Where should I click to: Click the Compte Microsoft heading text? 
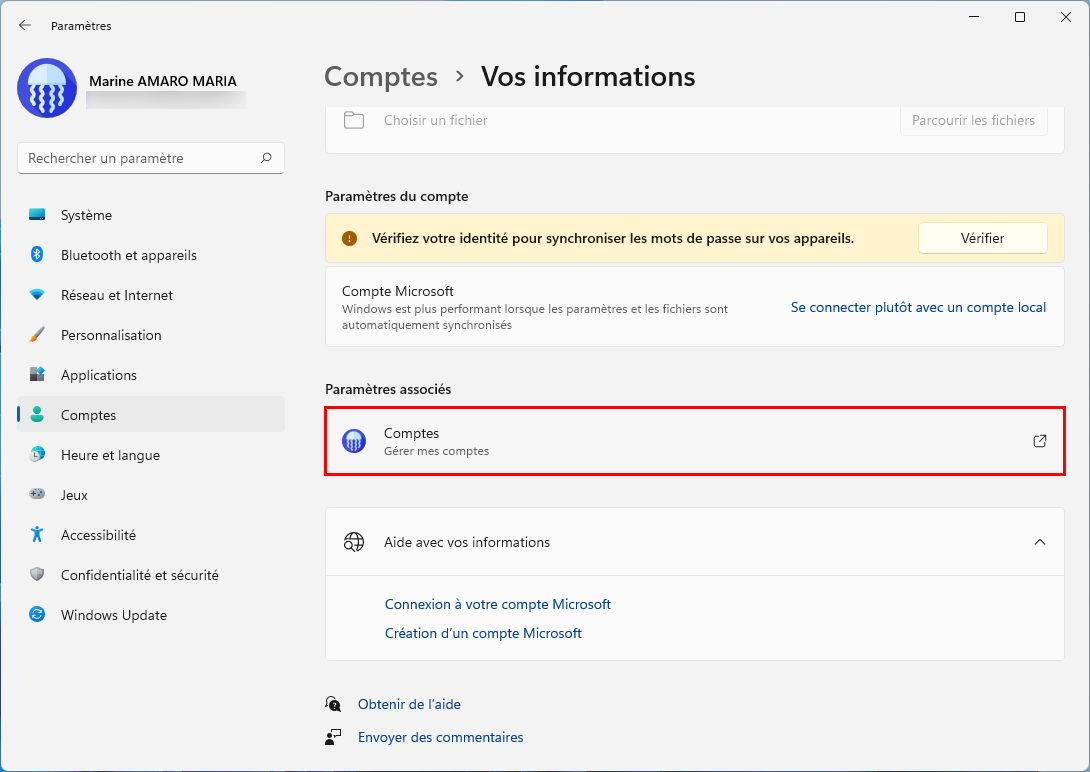tap(398, 291)
